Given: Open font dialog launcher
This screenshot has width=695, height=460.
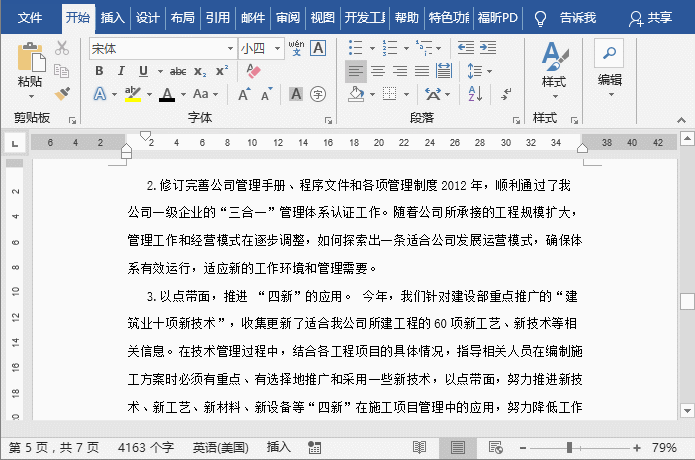Looking at the screenshot, I should pos(328,121).
